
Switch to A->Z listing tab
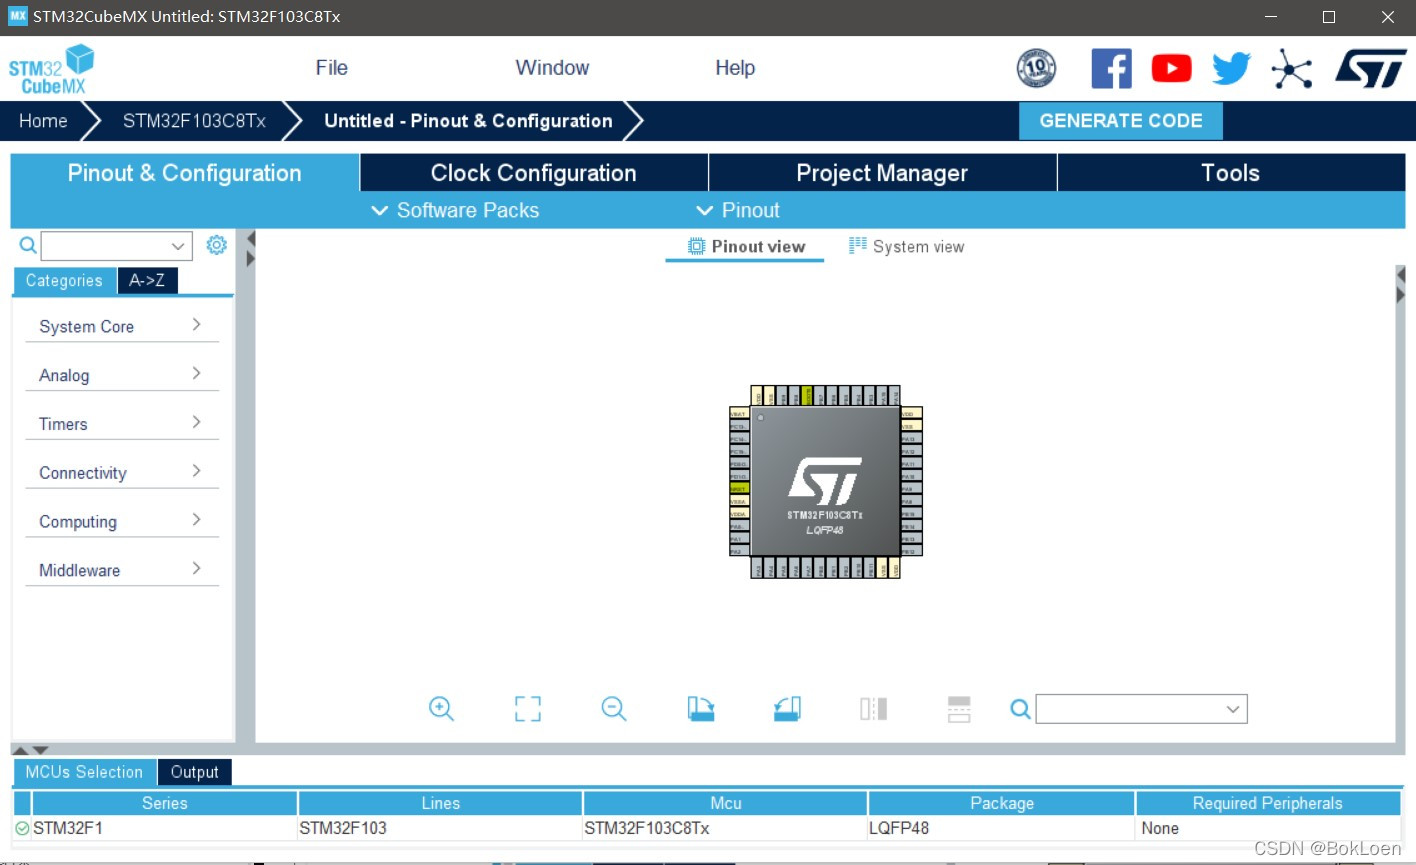click(147, 281)
